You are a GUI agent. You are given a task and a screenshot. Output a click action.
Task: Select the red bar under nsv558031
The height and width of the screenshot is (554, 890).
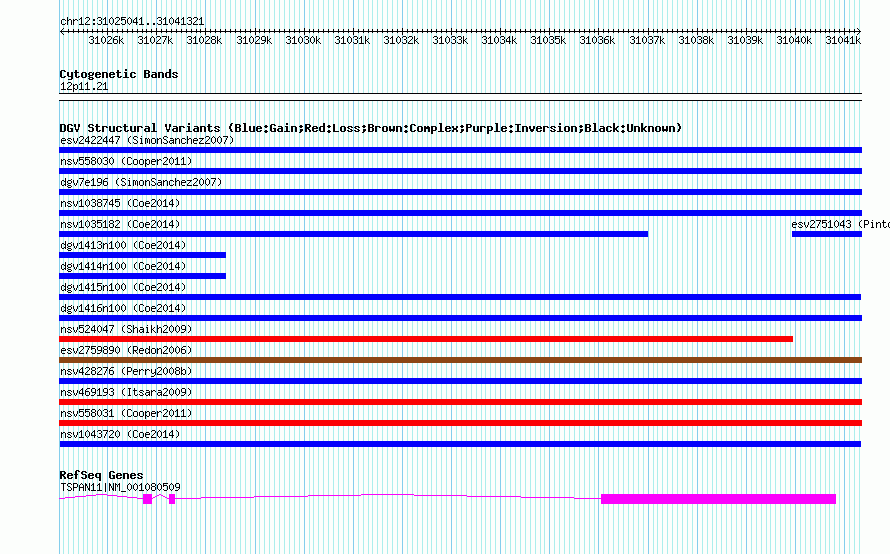coord(460,423)
